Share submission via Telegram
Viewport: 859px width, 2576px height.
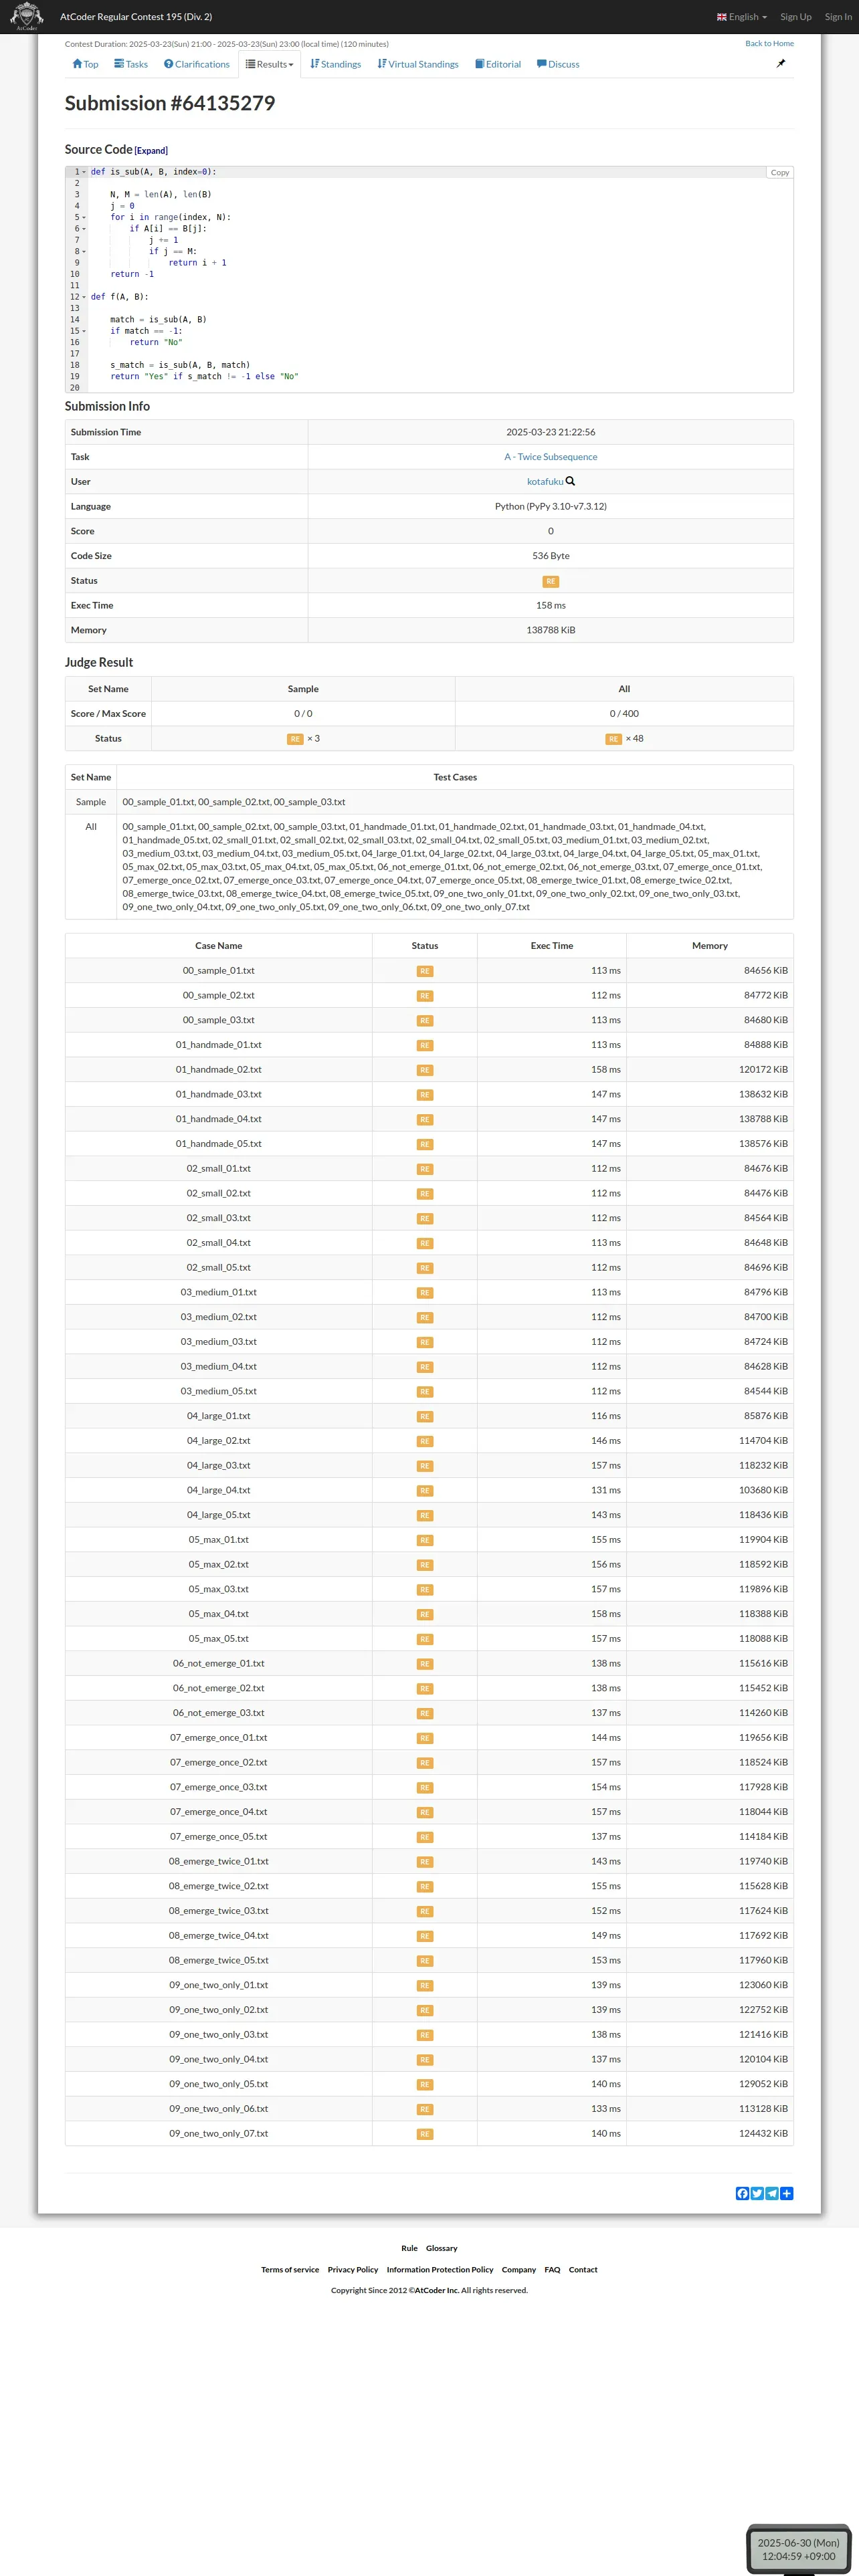click(x=772, y=2193)
